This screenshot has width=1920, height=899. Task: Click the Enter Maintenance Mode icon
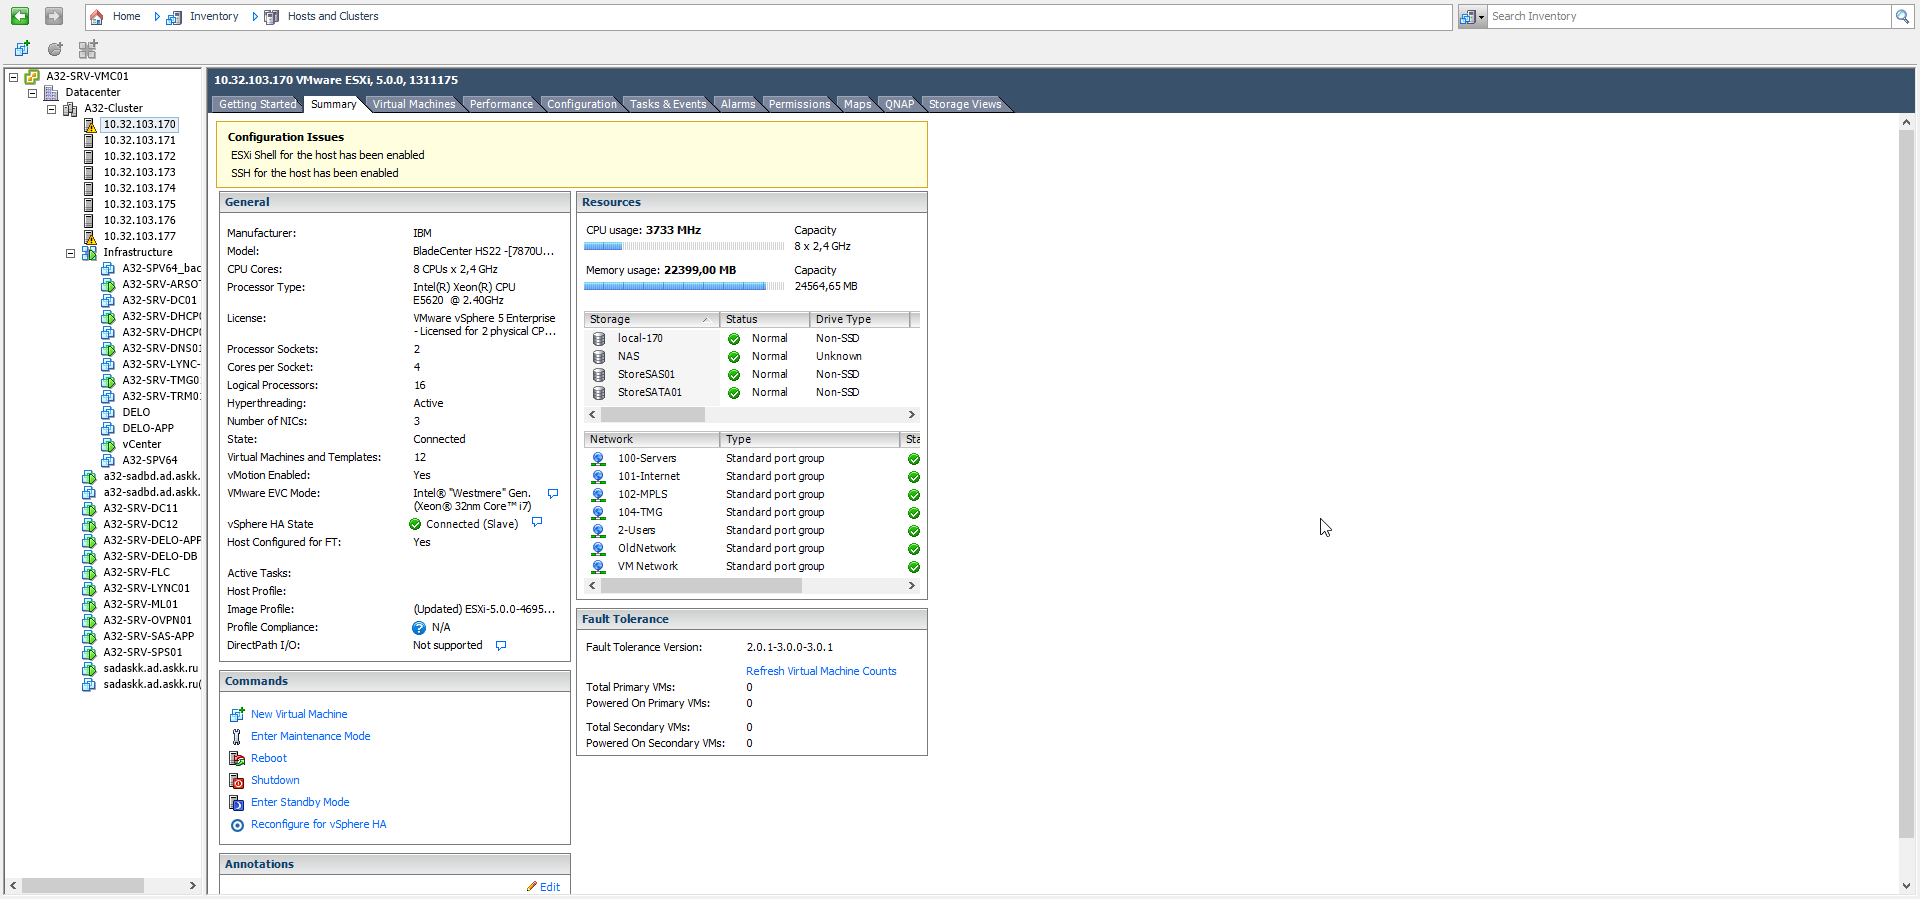pyautogui.click(x=237, y=736)
